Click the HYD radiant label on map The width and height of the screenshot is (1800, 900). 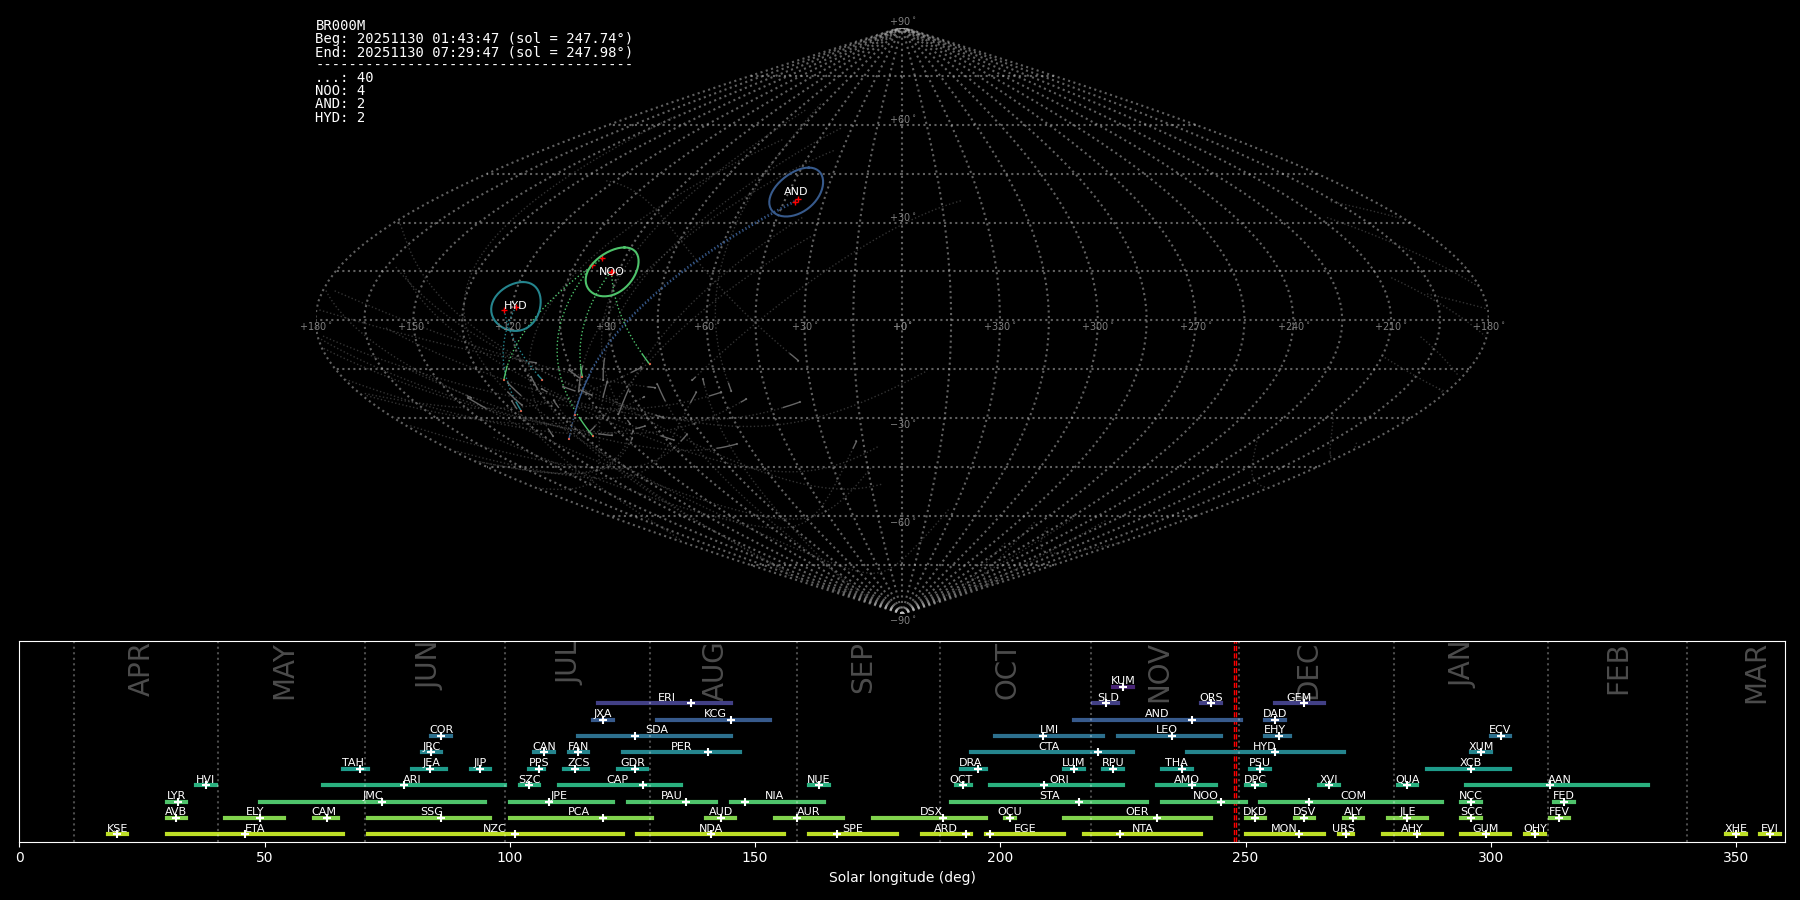(x=515, y=305)
